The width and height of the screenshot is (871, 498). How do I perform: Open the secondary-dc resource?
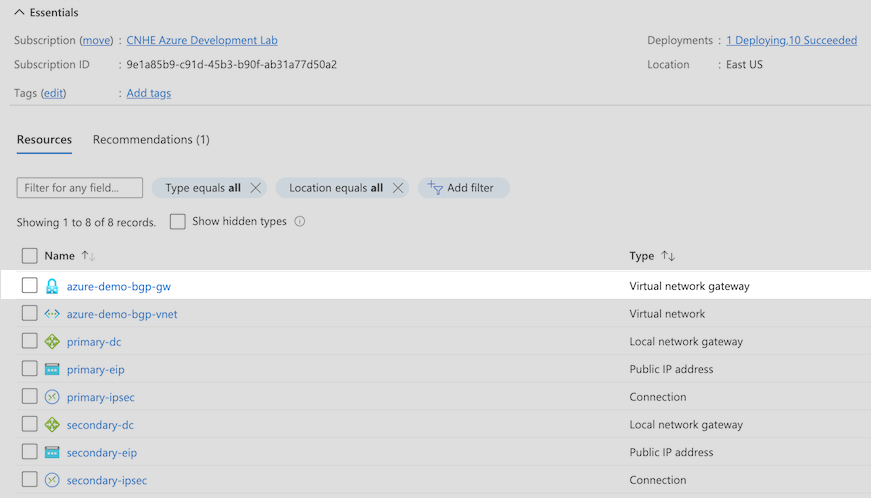(x=100, y=425)
